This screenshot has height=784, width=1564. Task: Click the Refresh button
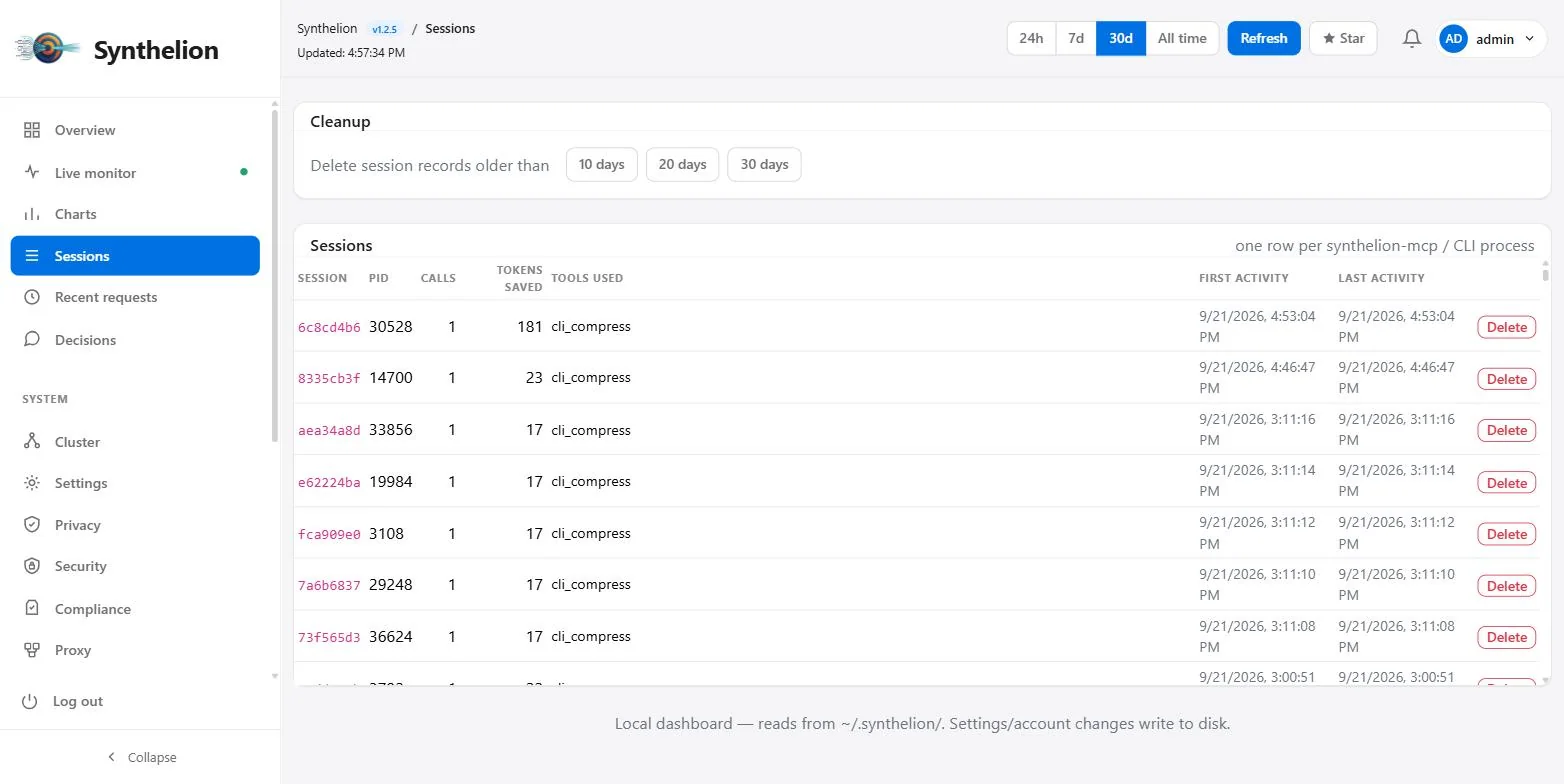click(x=1264, y=38)
